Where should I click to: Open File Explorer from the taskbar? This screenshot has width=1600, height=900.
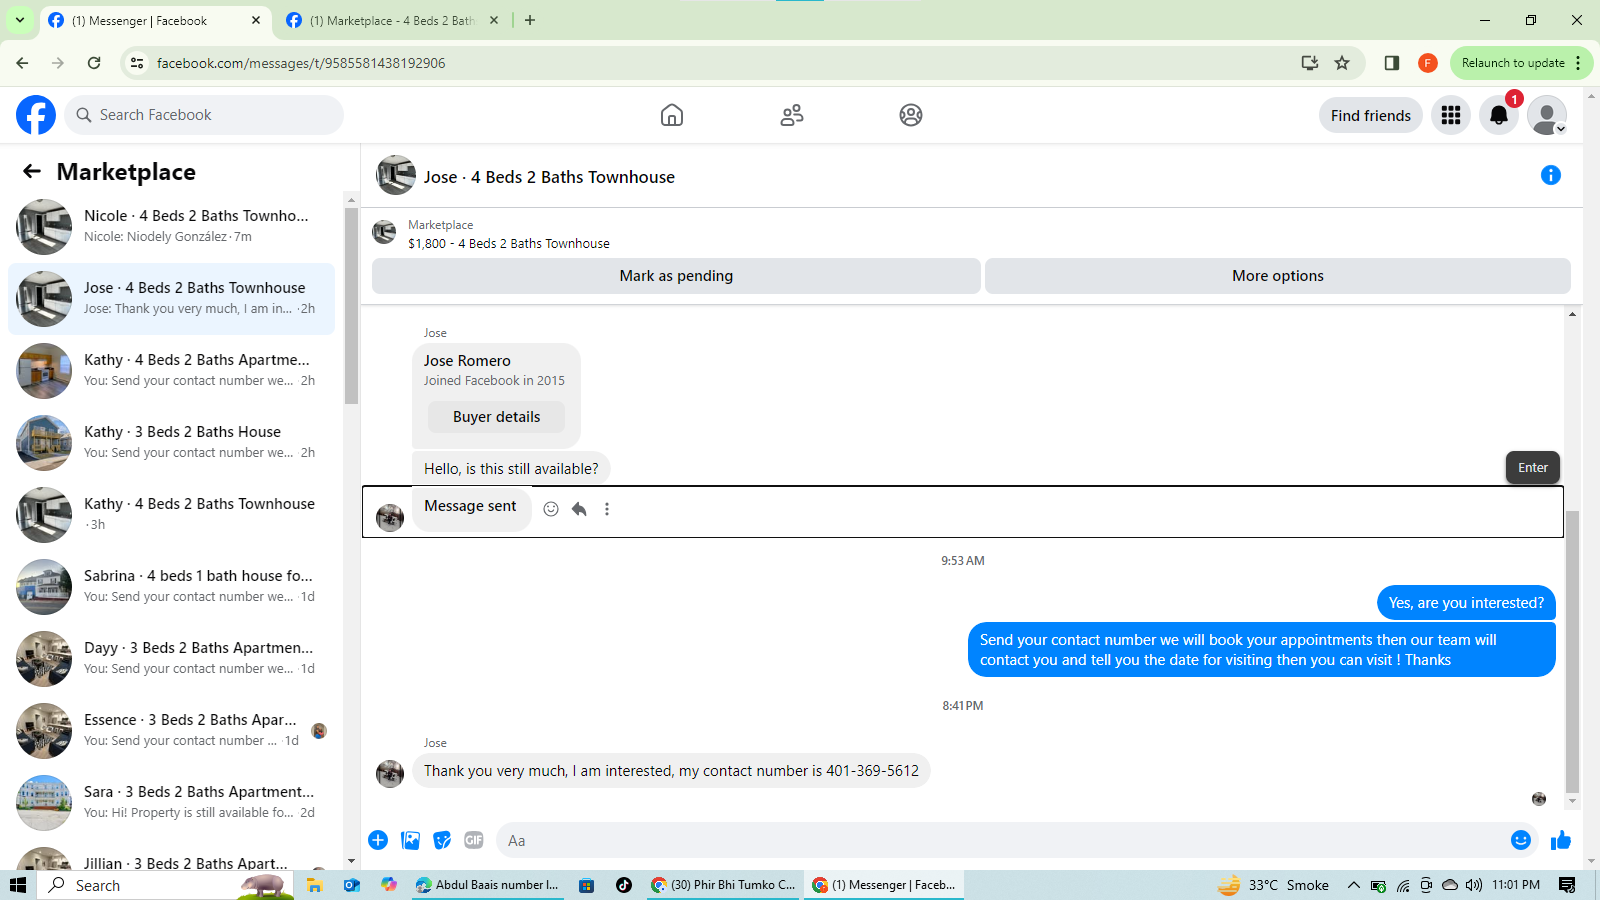point(315,885)
